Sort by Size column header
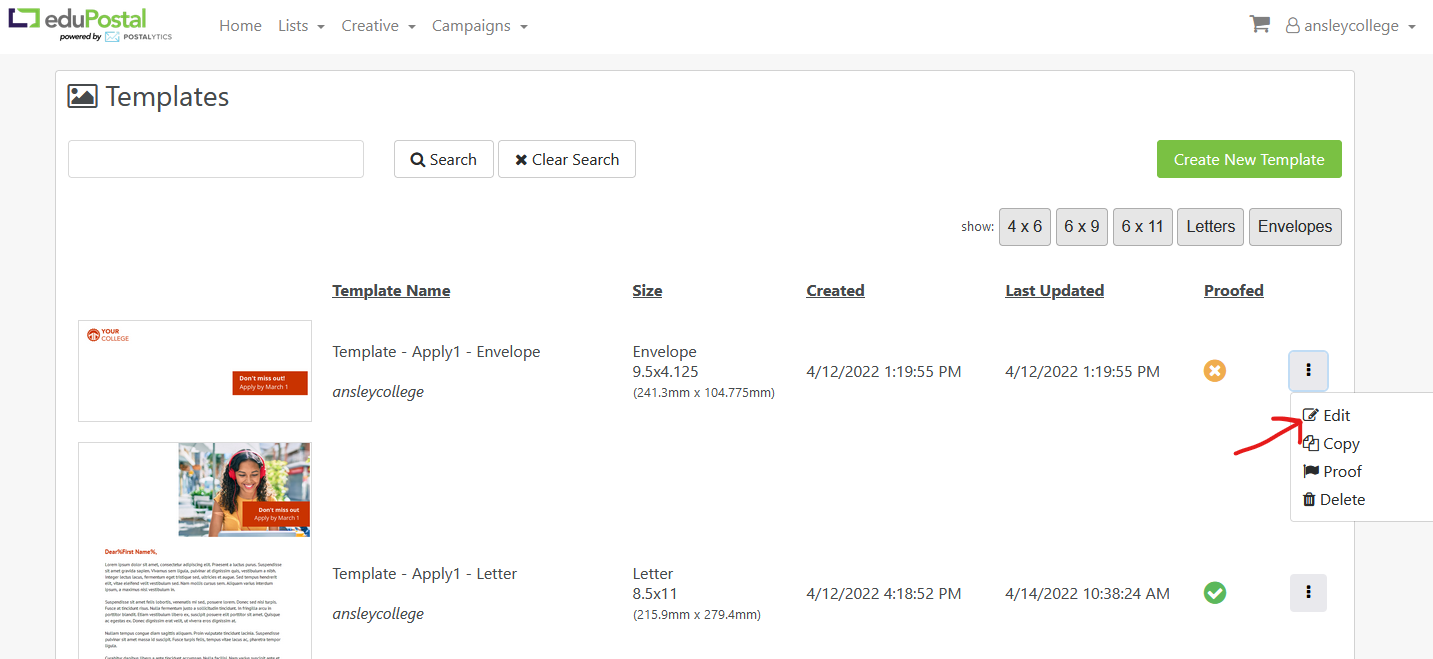1433x659 pixels. [x=647, y=291]
